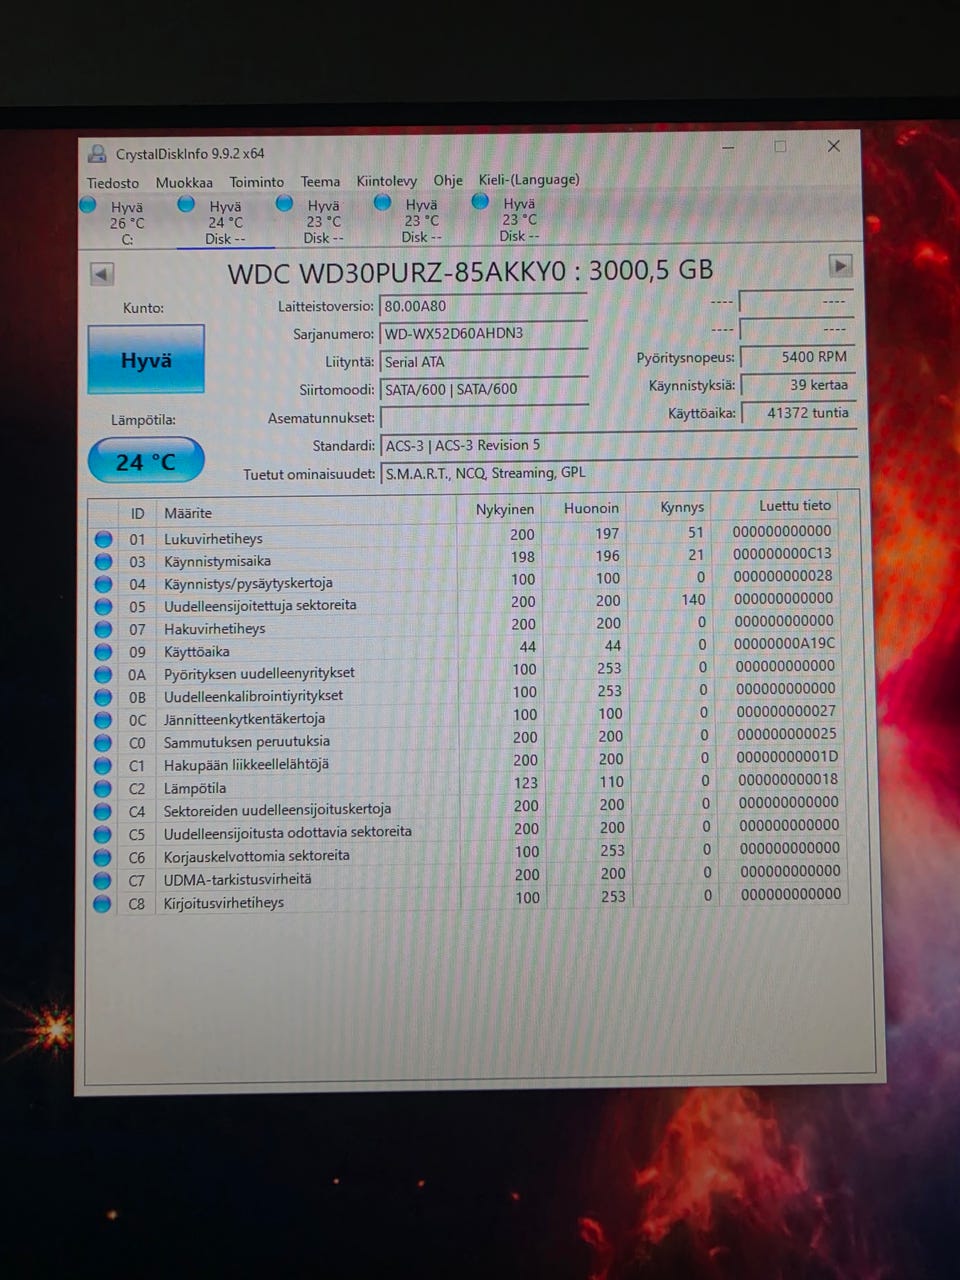
Task: Click the S.M.A.R.T., NCQ features field
Action: [618, 473]
